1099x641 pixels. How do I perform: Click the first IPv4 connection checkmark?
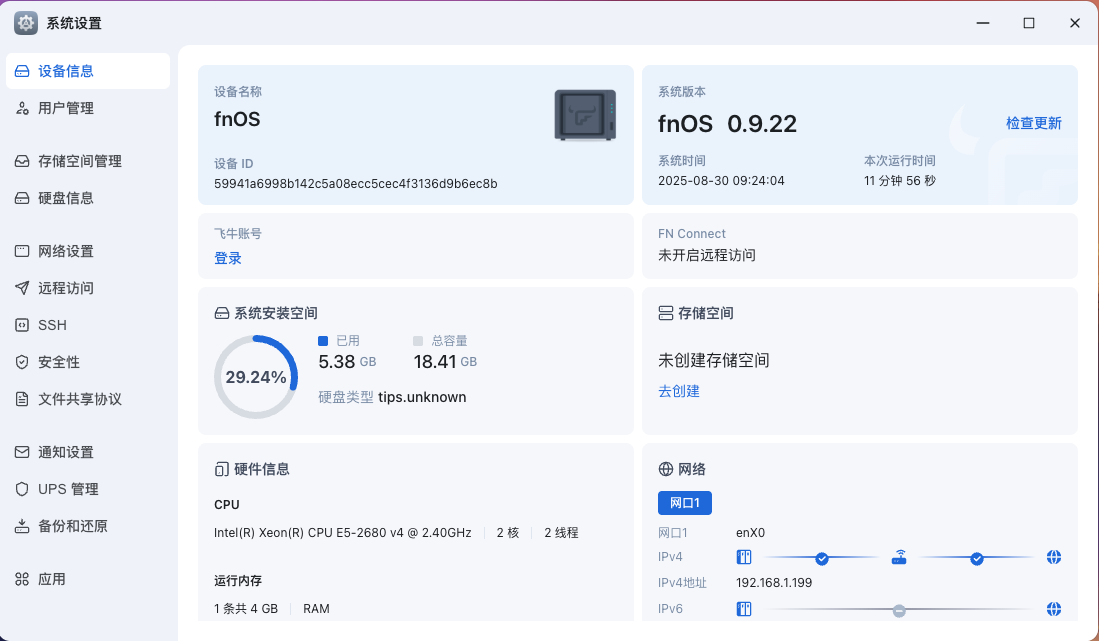[822, 558]
